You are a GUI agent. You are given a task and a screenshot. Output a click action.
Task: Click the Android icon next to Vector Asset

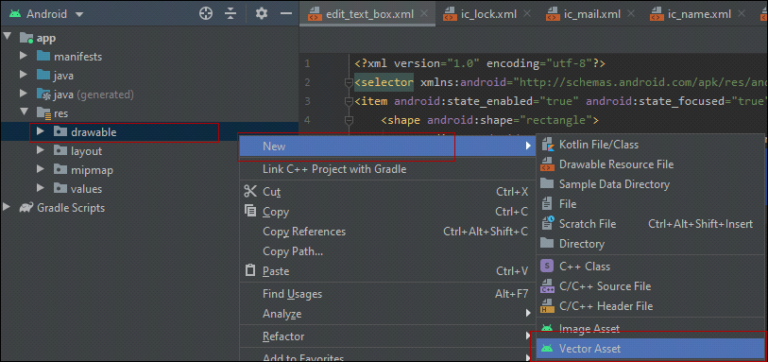547,349
